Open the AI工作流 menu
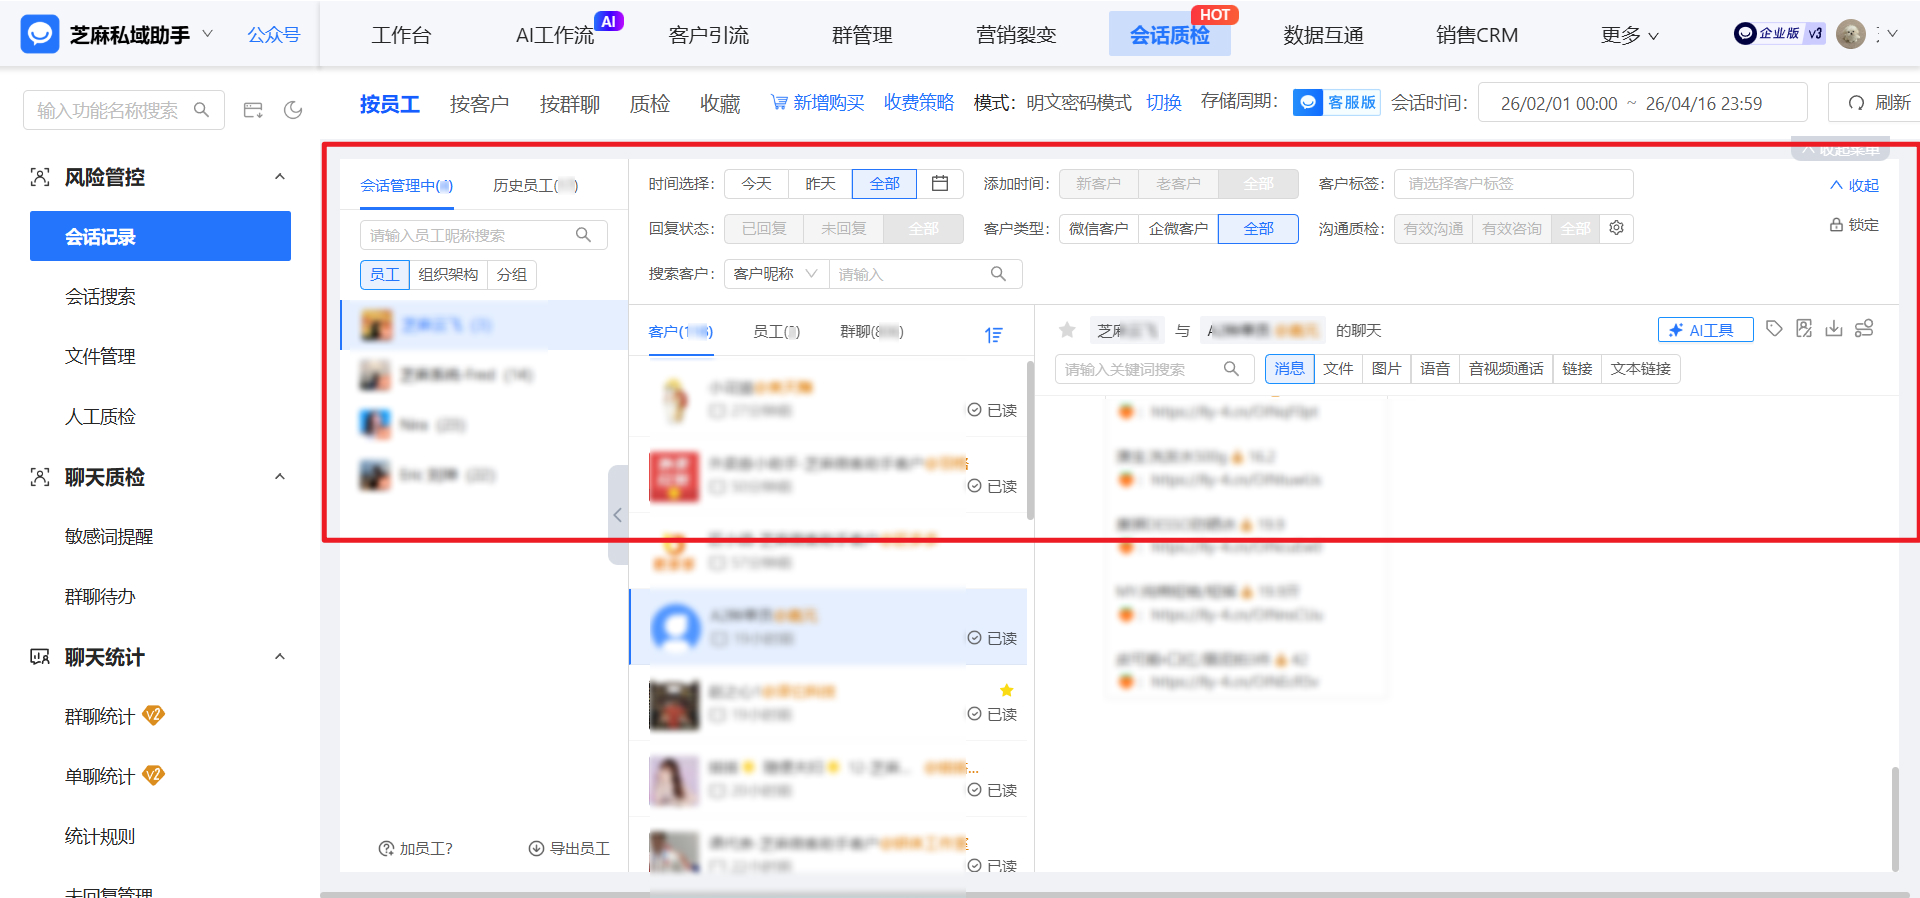The width and height of the screenshot is (1920, 898). [x=555, y=35]
